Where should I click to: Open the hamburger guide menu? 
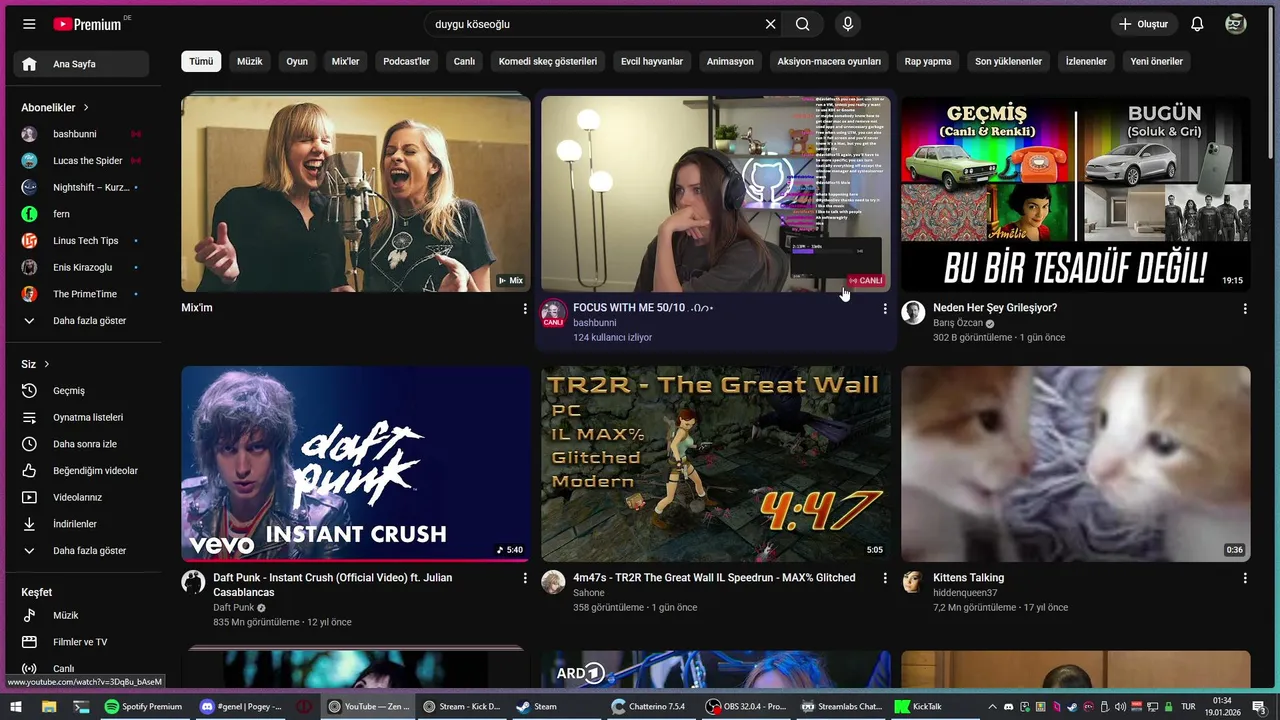(x=29, y=24)
